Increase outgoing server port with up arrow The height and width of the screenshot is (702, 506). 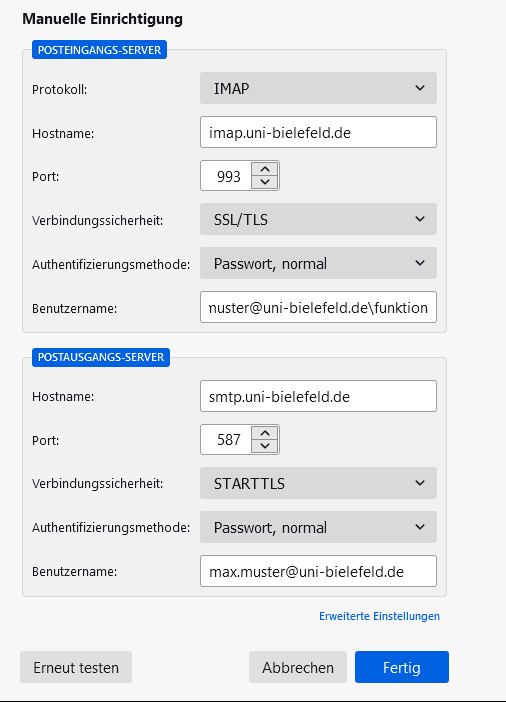tap(265, 433)
